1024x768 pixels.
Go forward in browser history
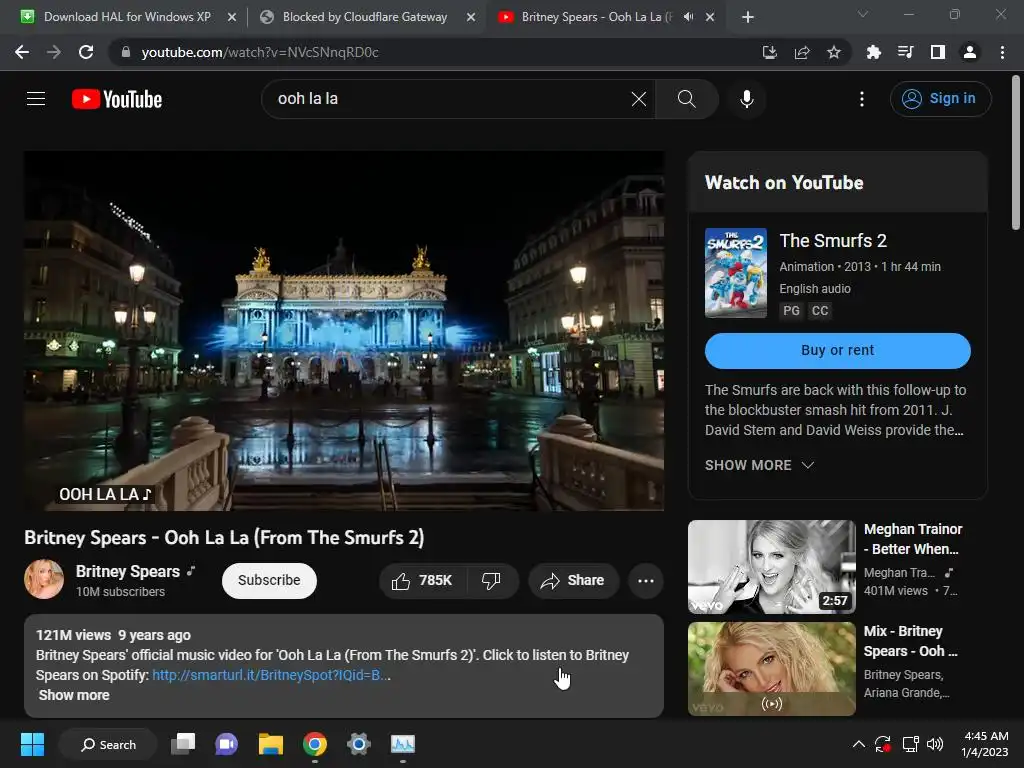tap(54, 52)
